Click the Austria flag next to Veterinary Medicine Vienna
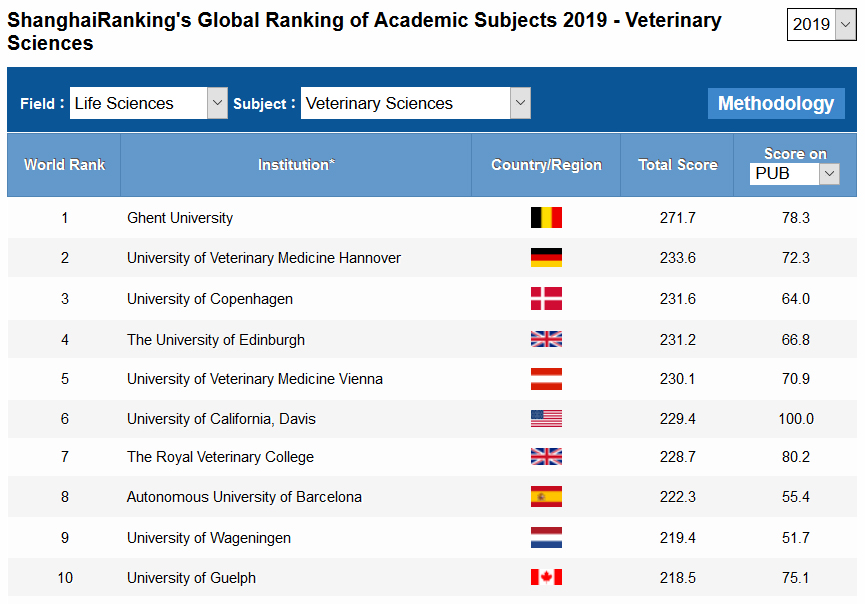 pyautogui.click(x=545, y=378)
